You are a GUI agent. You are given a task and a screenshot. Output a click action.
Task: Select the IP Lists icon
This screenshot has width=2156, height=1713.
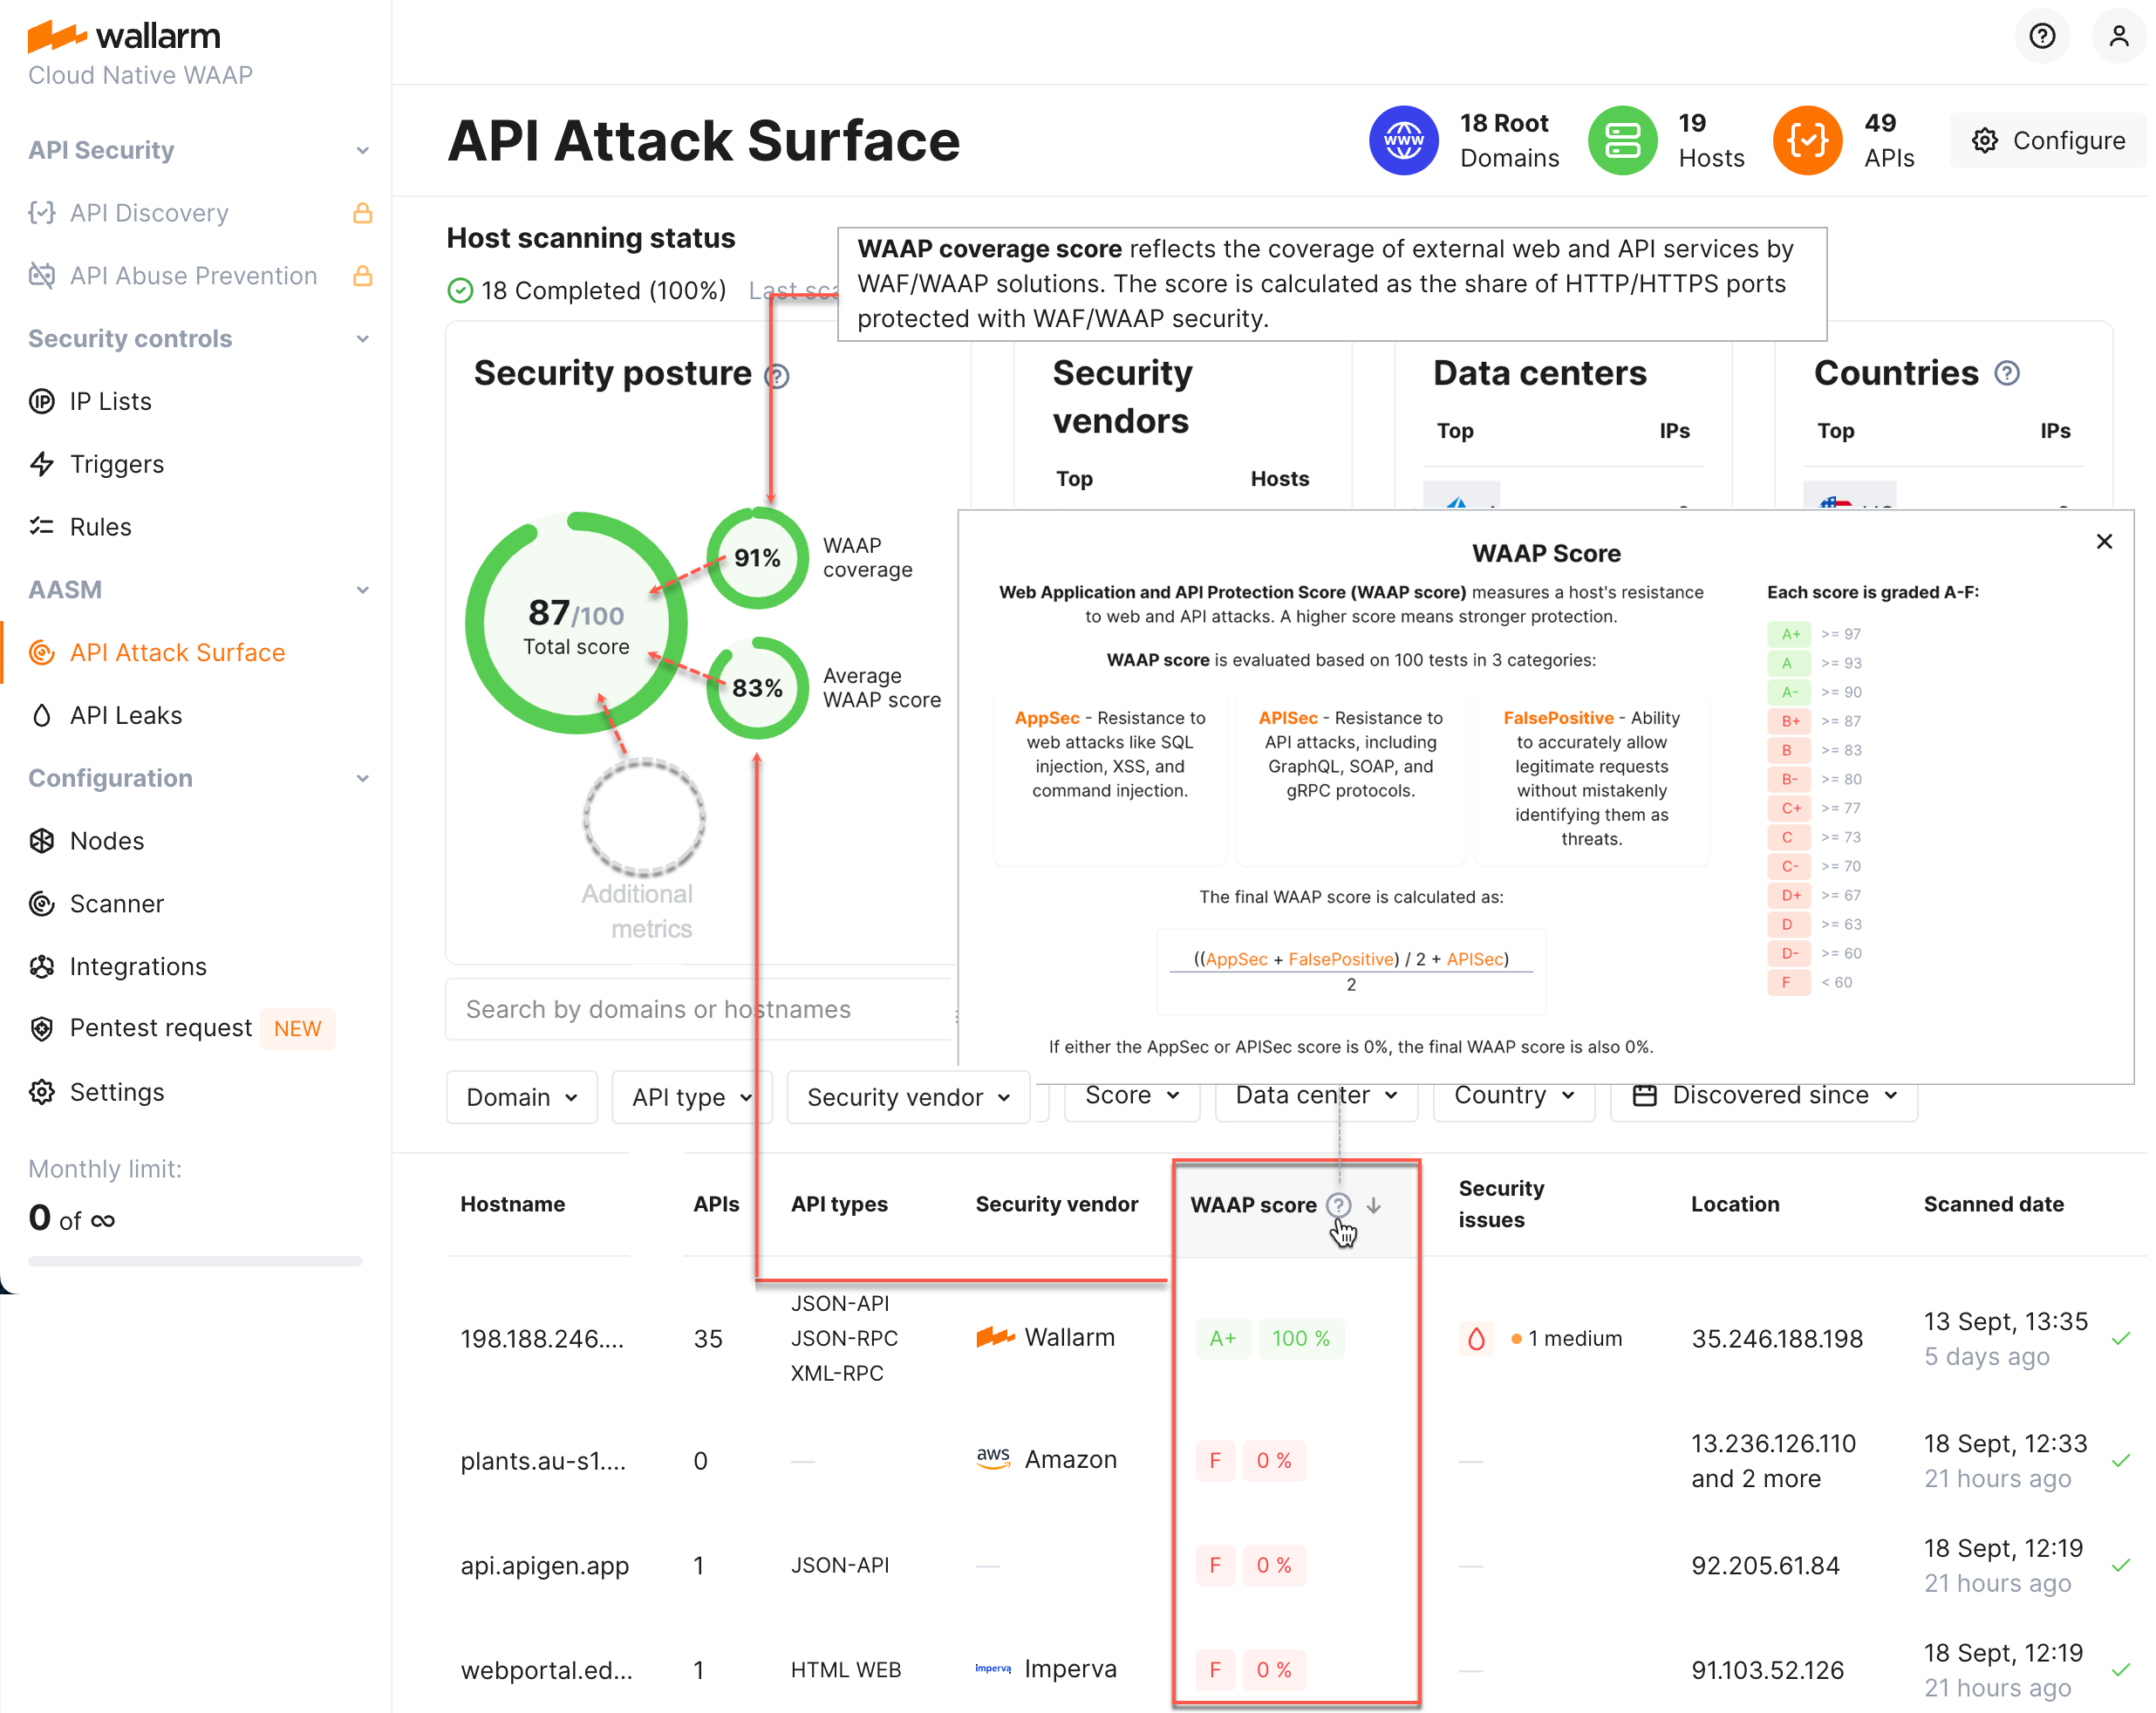pyautogui.click(x=42, y=401)
